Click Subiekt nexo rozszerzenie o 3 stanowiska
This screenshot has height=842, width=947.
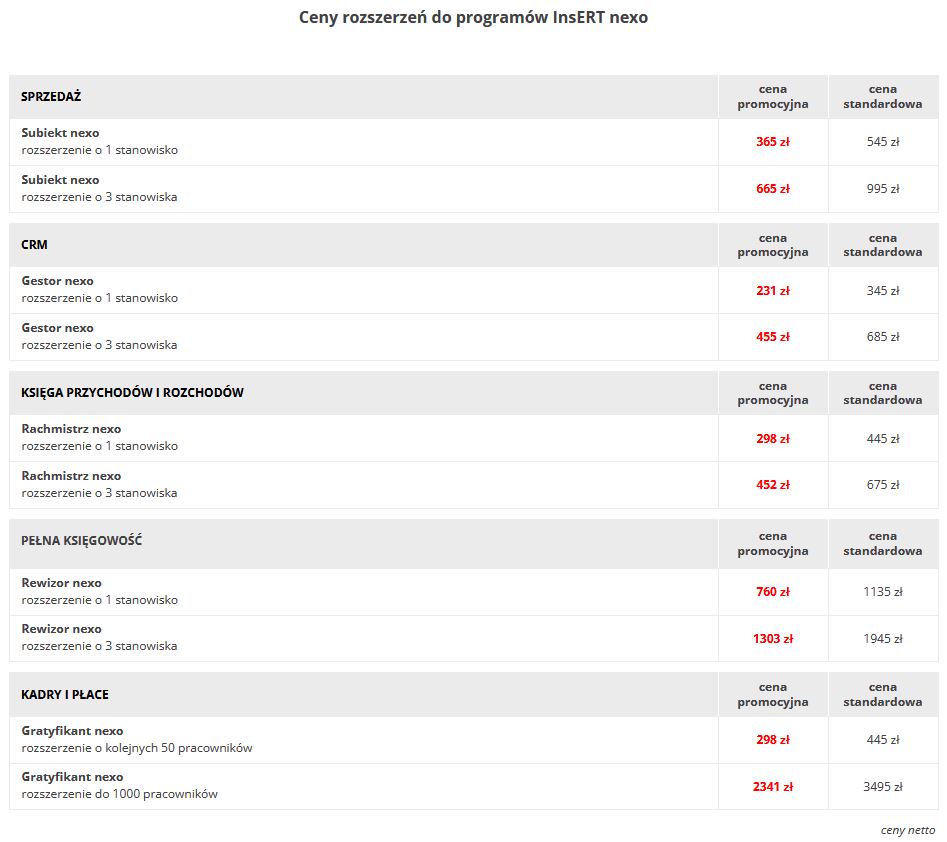point(100,188)
